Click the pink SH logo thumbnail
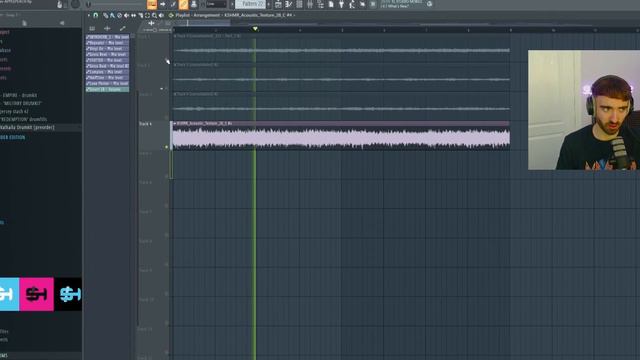Screen dimensions: 640x360 tap(36, 294)
